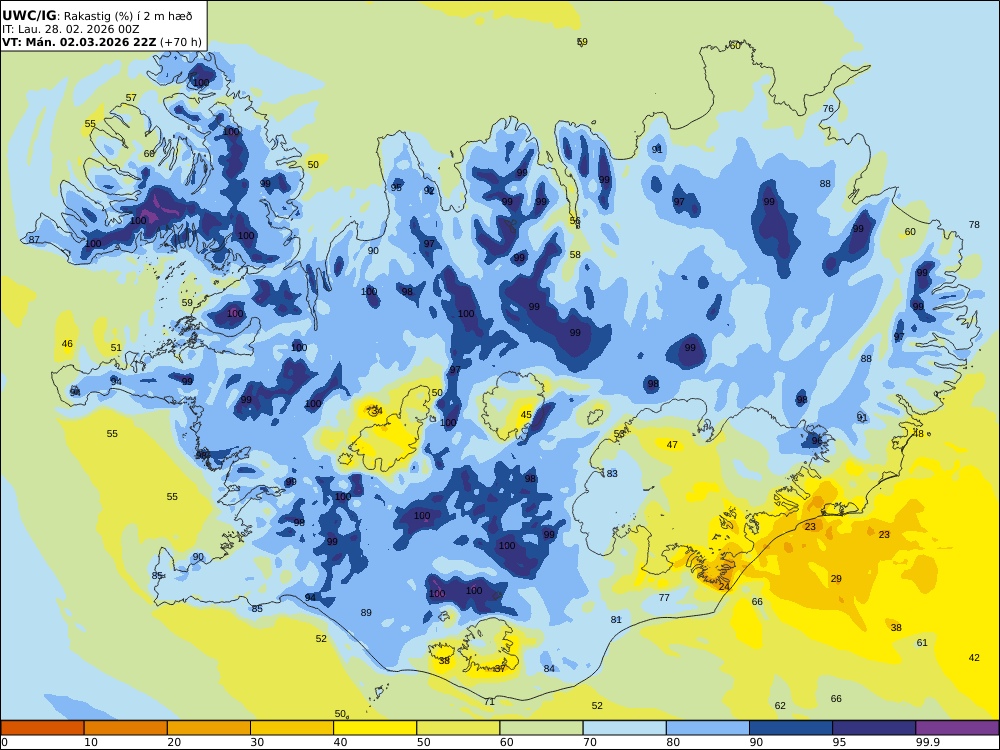Click the map value '87' on west coast
Image resolution: width=1000 pixels, height=750 pixels.
pyautogui.click(x=34, y=240)
